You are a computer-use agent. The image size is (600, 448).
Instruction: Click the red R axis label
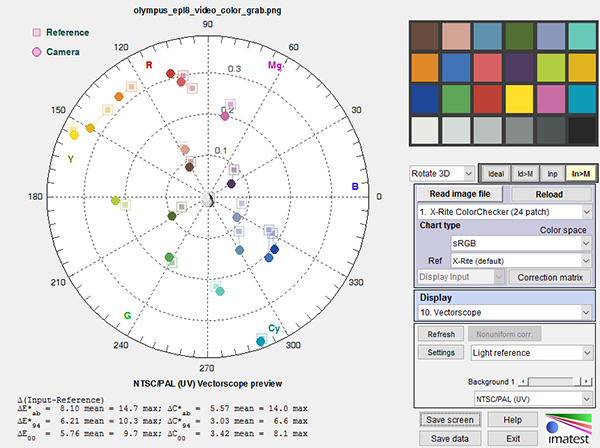coord(149,65)
